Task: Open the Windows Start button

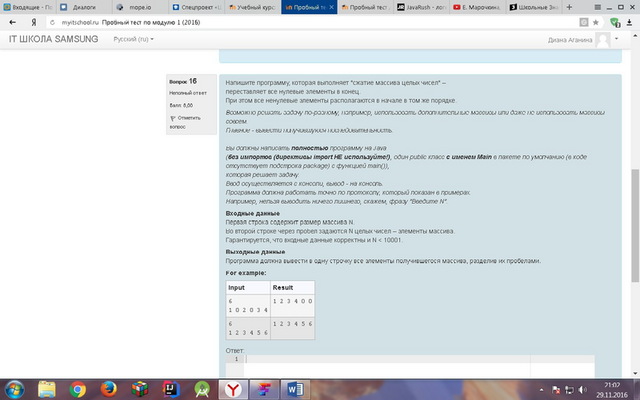Action: (14, 389)
